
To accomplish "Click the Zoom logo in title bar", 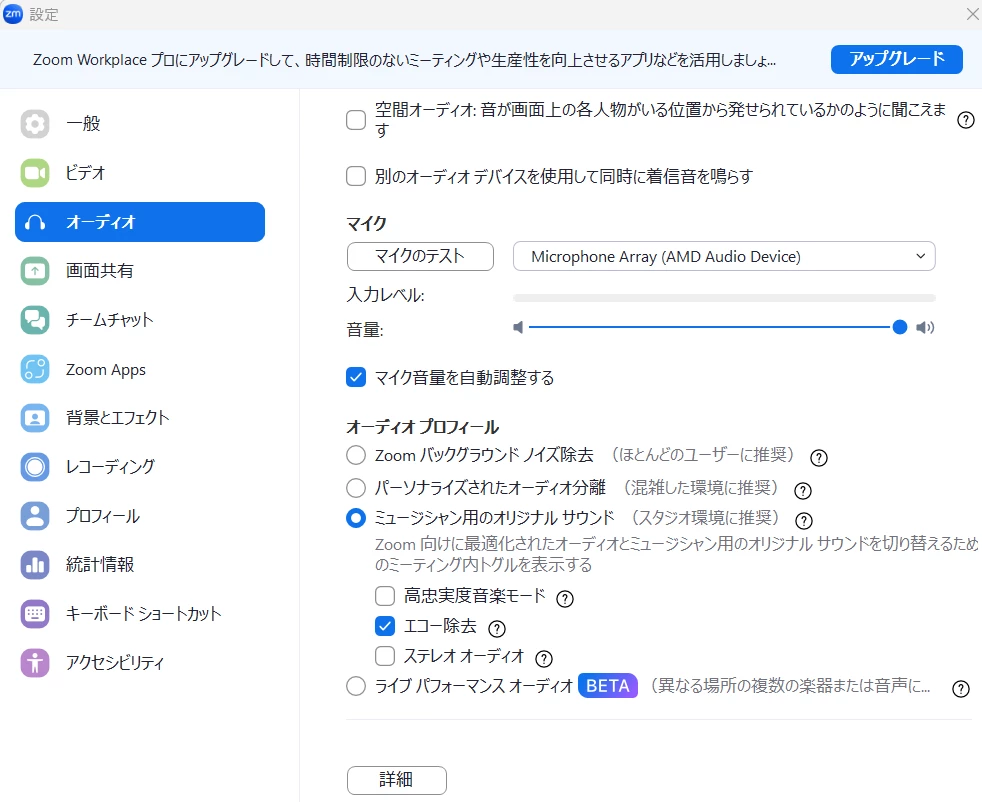I will [13, 13].
